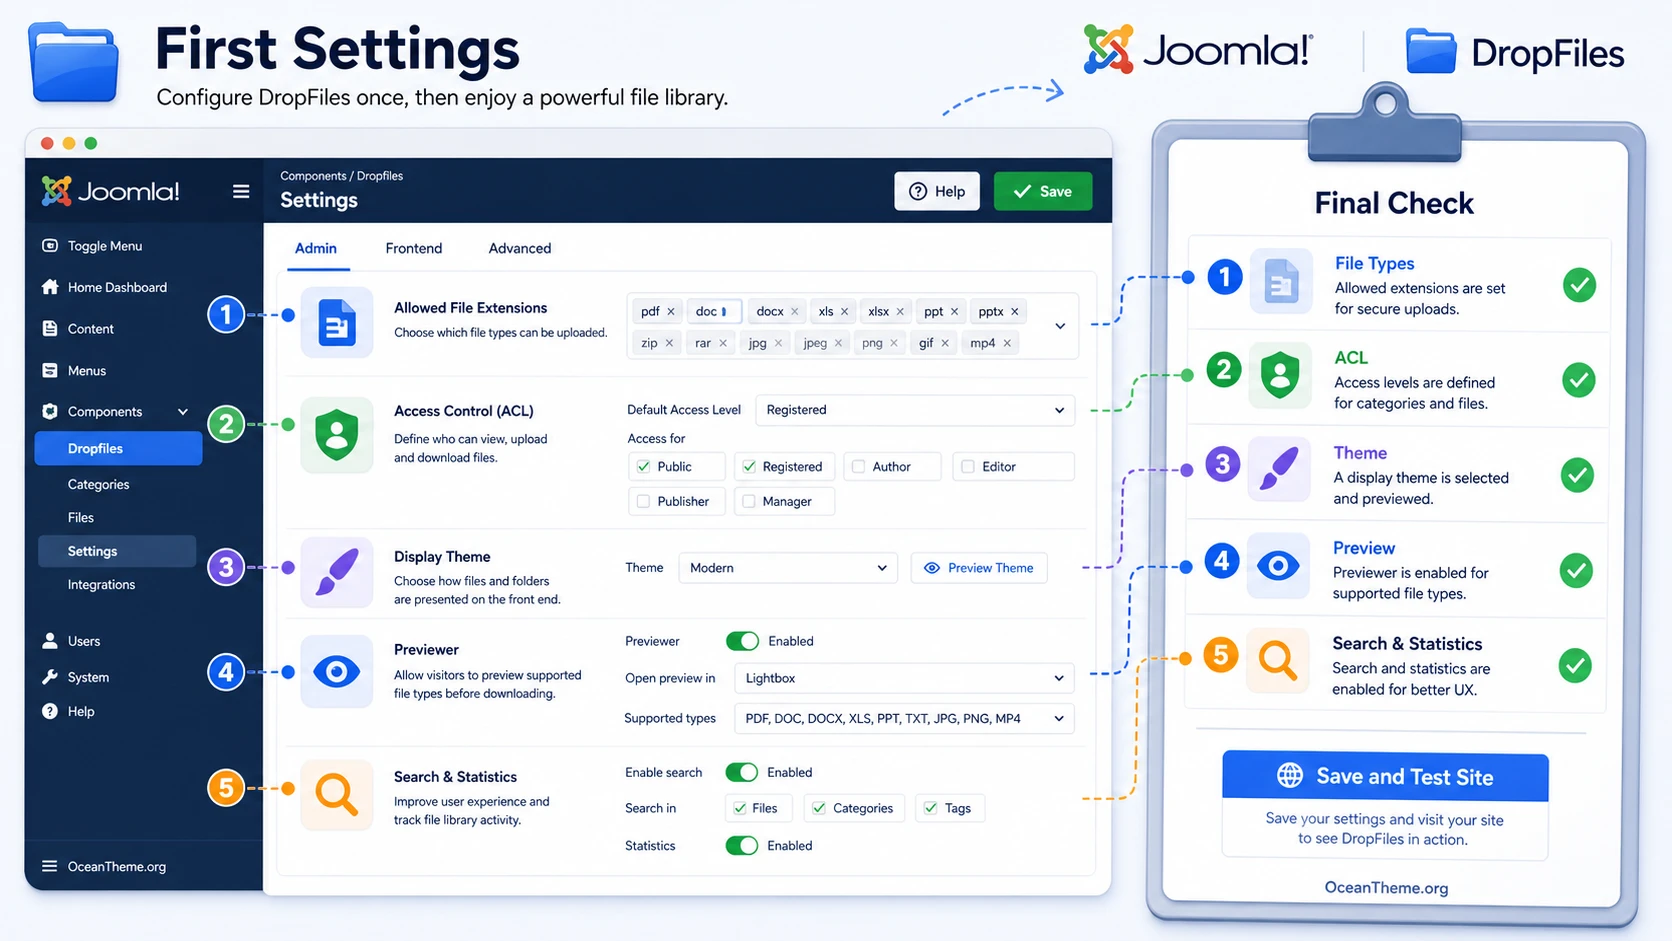1672x941 pixels.
Task: Toggle the Previewer Enabled switch
Action: (742, 641)
